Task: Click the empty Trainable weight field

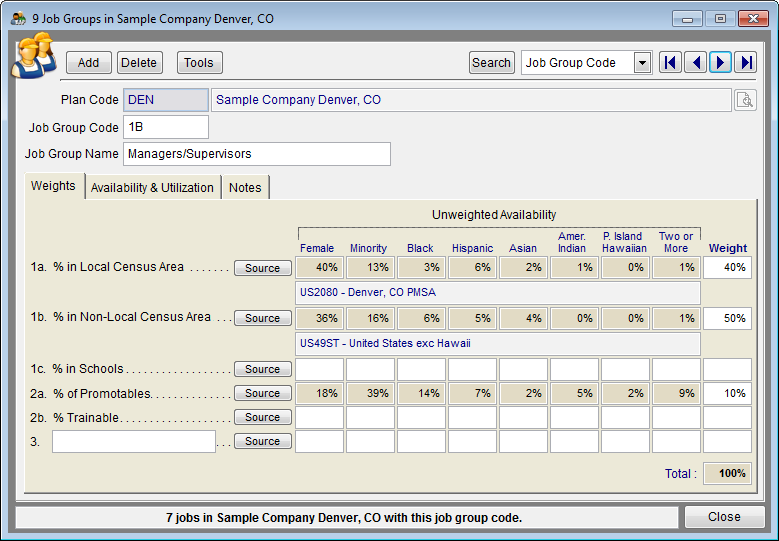Action: click(x=727, y=417)
